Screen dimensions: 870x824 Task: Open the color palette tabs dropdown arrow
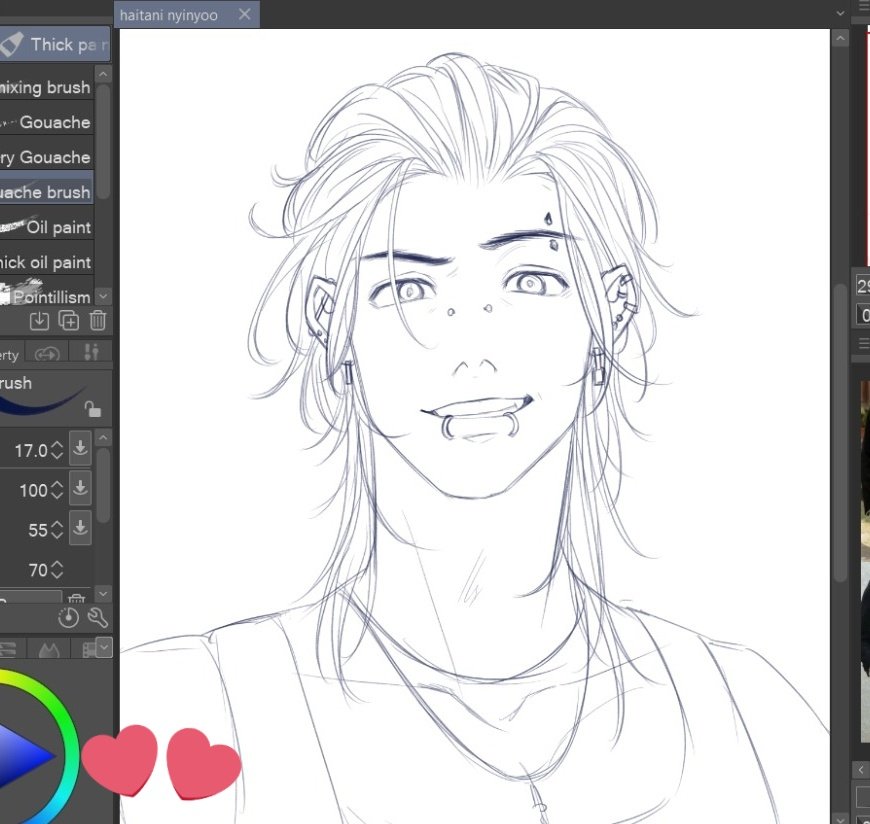click(104, 648)
